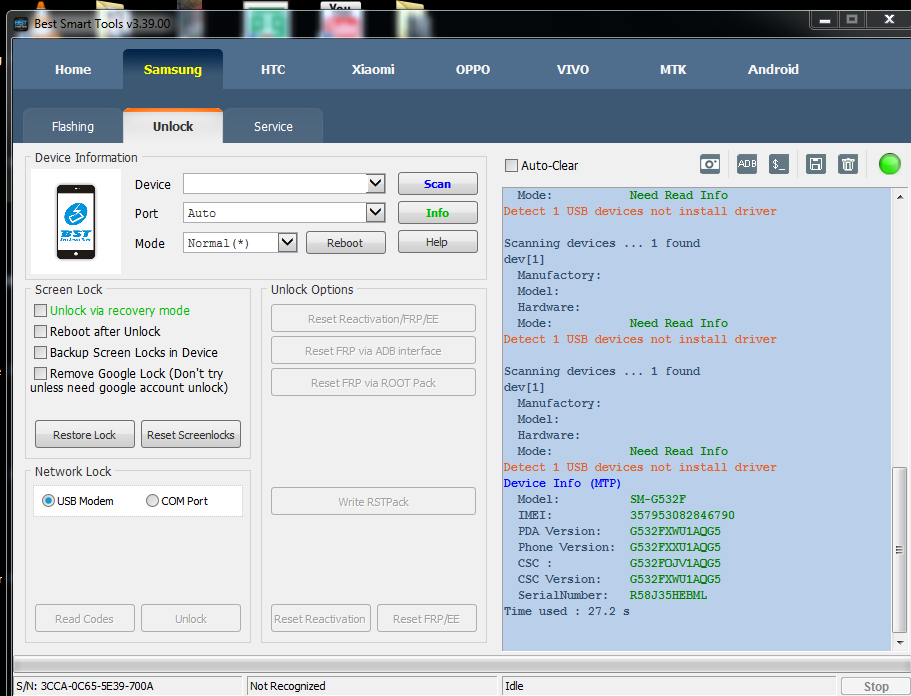This screenshot has height=696, width=911.
Task: Close the Best Smart Tools window
Action: coord(889,20)
